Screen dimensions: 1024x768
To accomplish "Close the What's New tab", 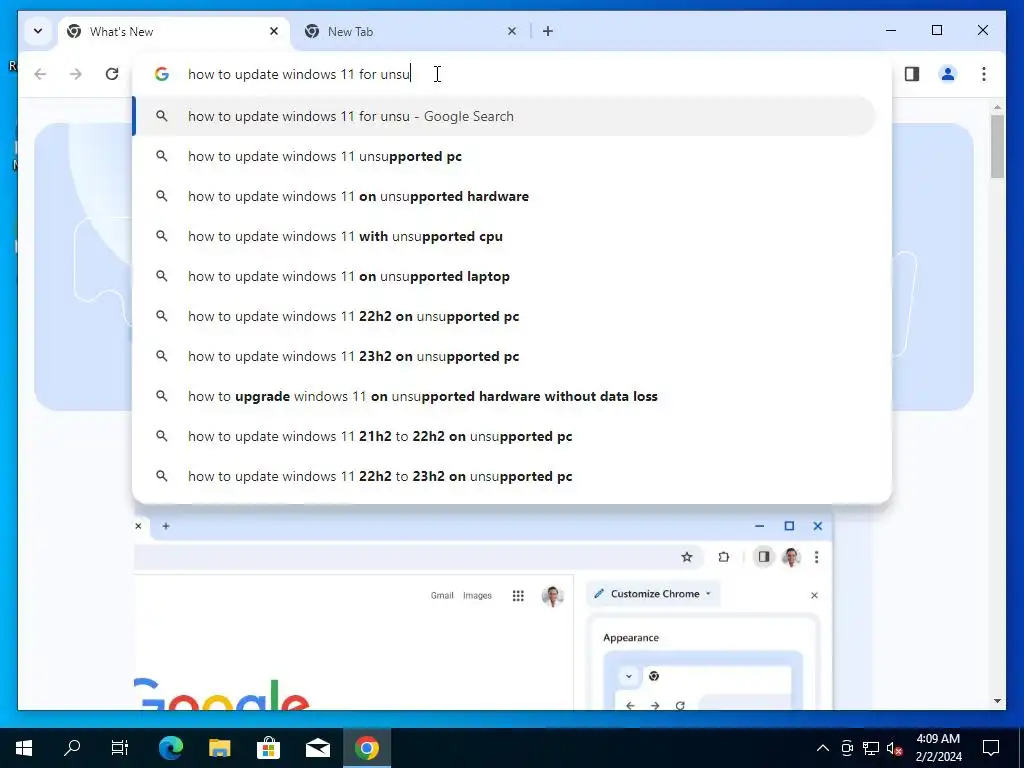I will pyautogui.click(x=274, y=31).
